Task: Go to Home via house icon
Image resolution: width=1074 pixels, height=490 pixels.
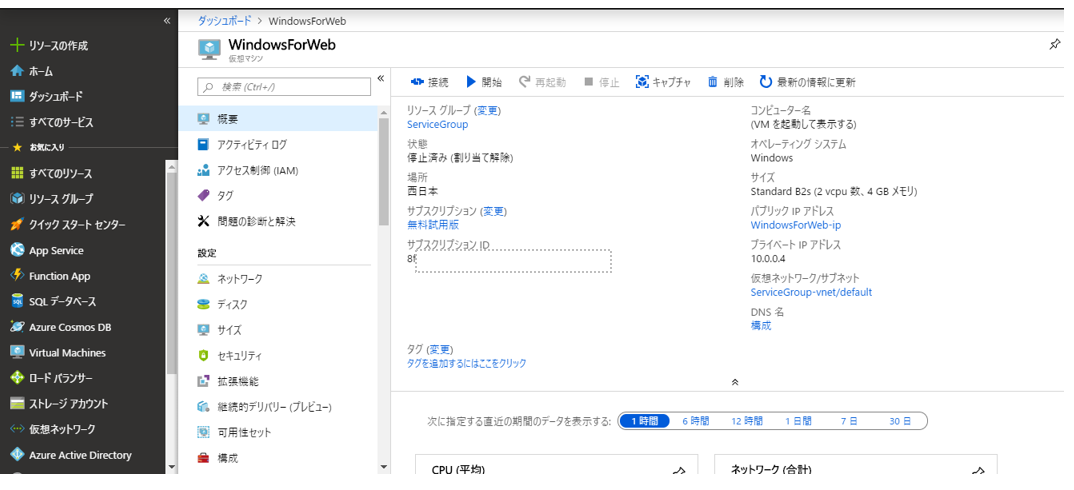Action: point(18,71)
